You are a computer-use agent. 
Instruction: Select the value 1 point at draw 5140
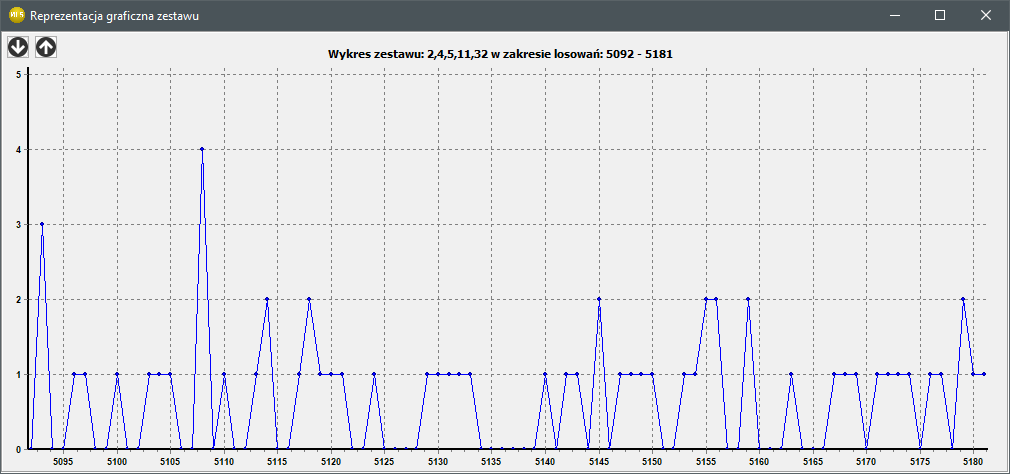click(545, 374)
